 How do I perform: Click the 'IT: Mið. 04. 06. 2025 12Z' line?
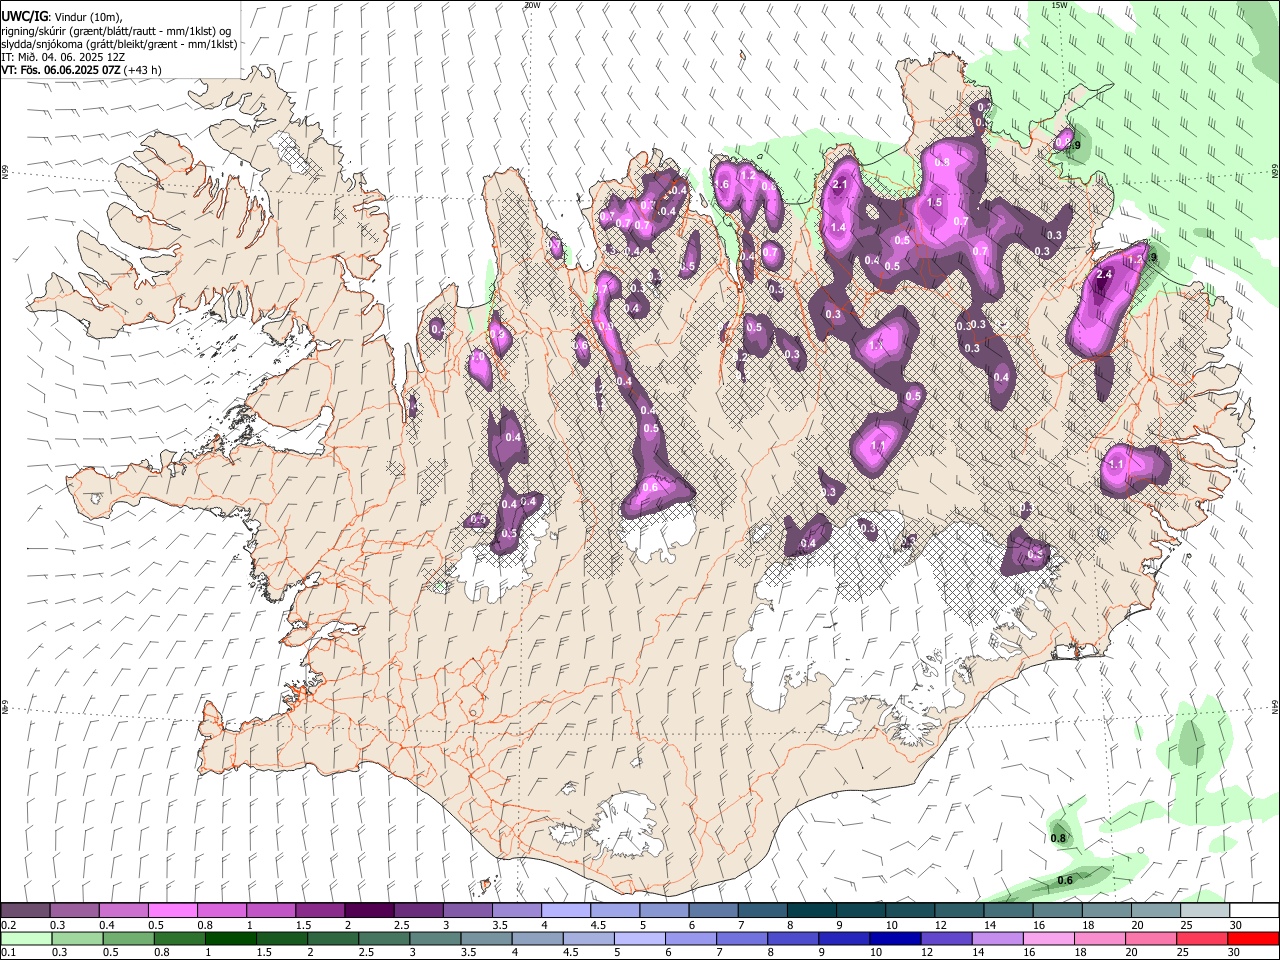coord(62,57)
